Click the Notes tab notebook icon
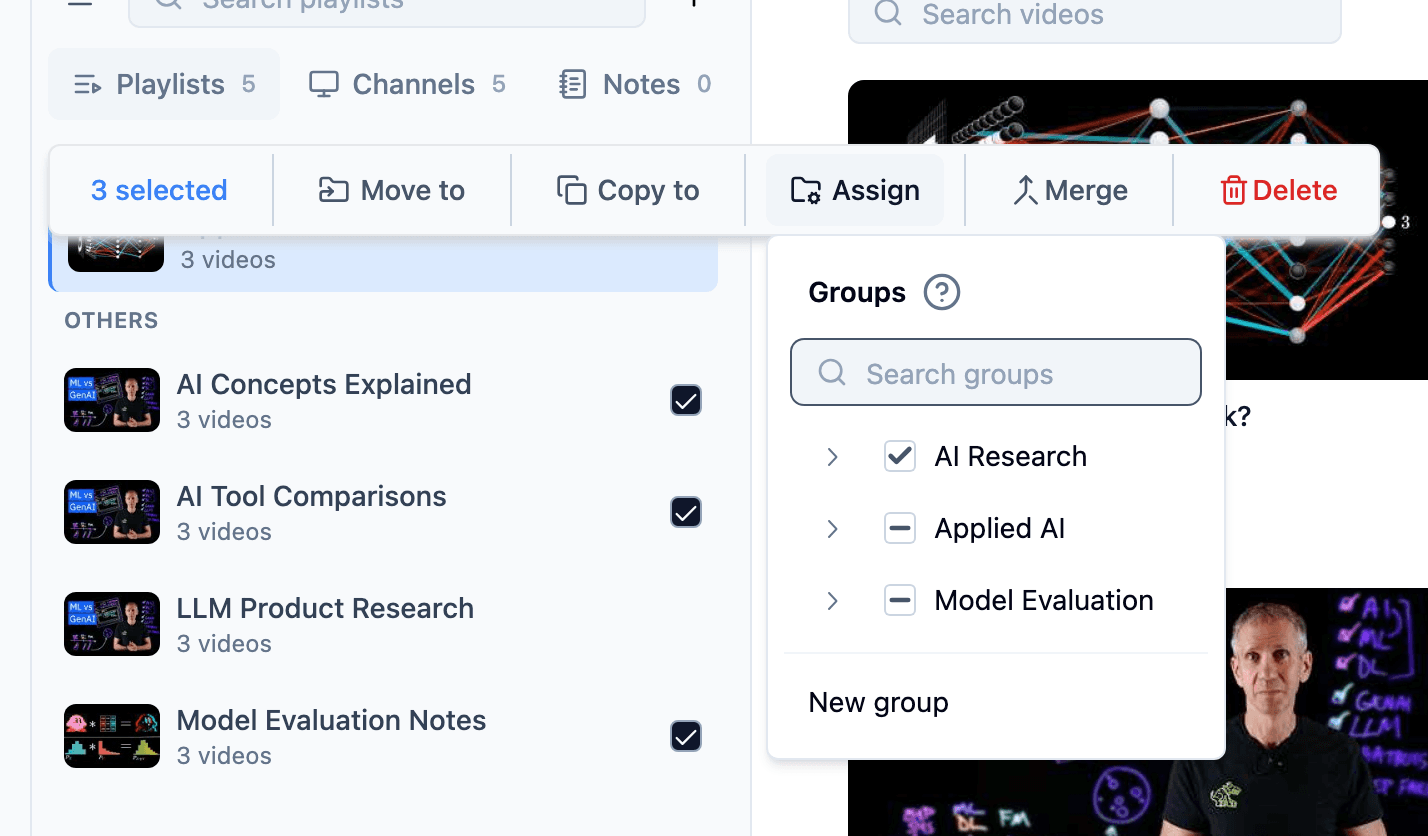This screenshot has width=1428, height=836. pyautogui.click(x=572, y=85)
